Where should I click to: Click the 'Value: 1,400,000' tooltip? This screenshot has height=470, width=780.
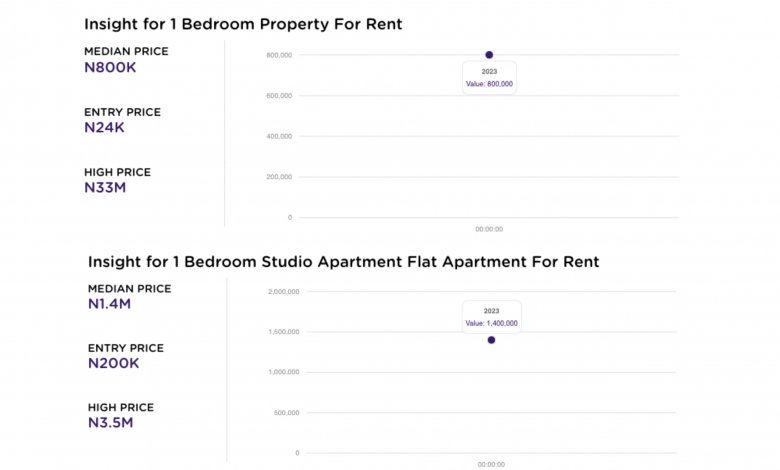(x=491, y=323)
